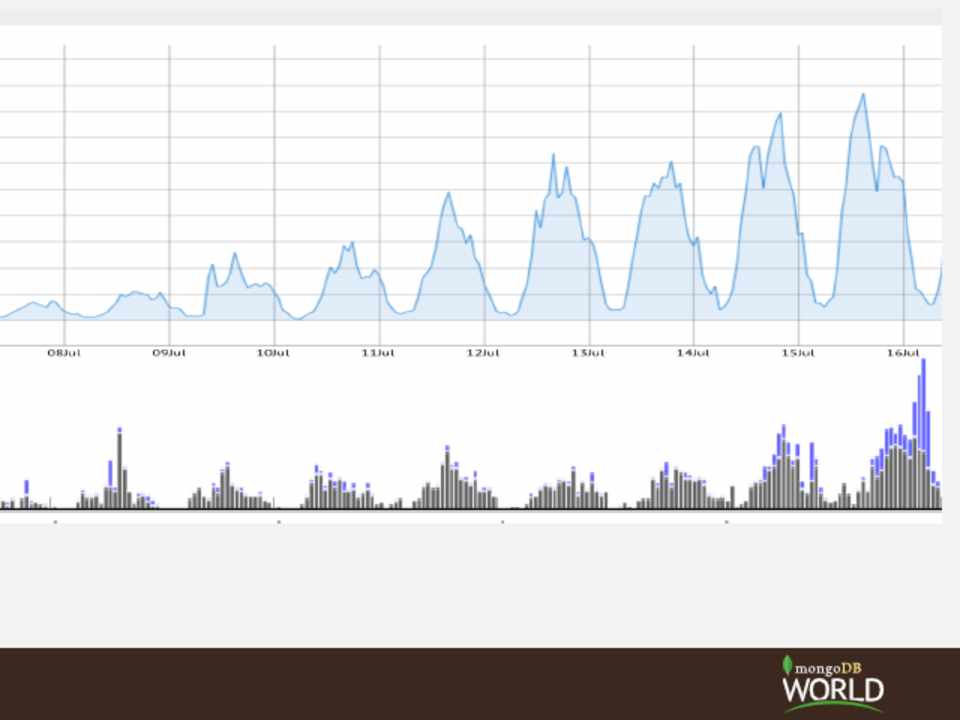Image resolution: width=960 pixels, height=720 pixels.
Task: Click the 10Jul axis label
Action: coord(274,353)
